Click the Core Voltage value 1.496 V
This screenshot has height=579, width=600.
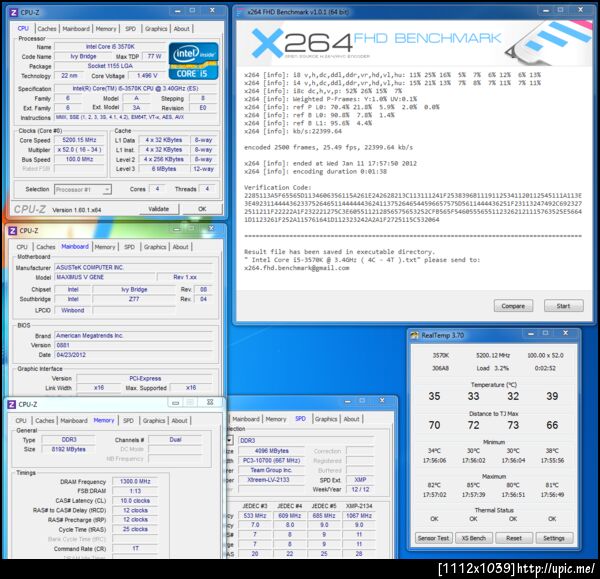[147, 76]
